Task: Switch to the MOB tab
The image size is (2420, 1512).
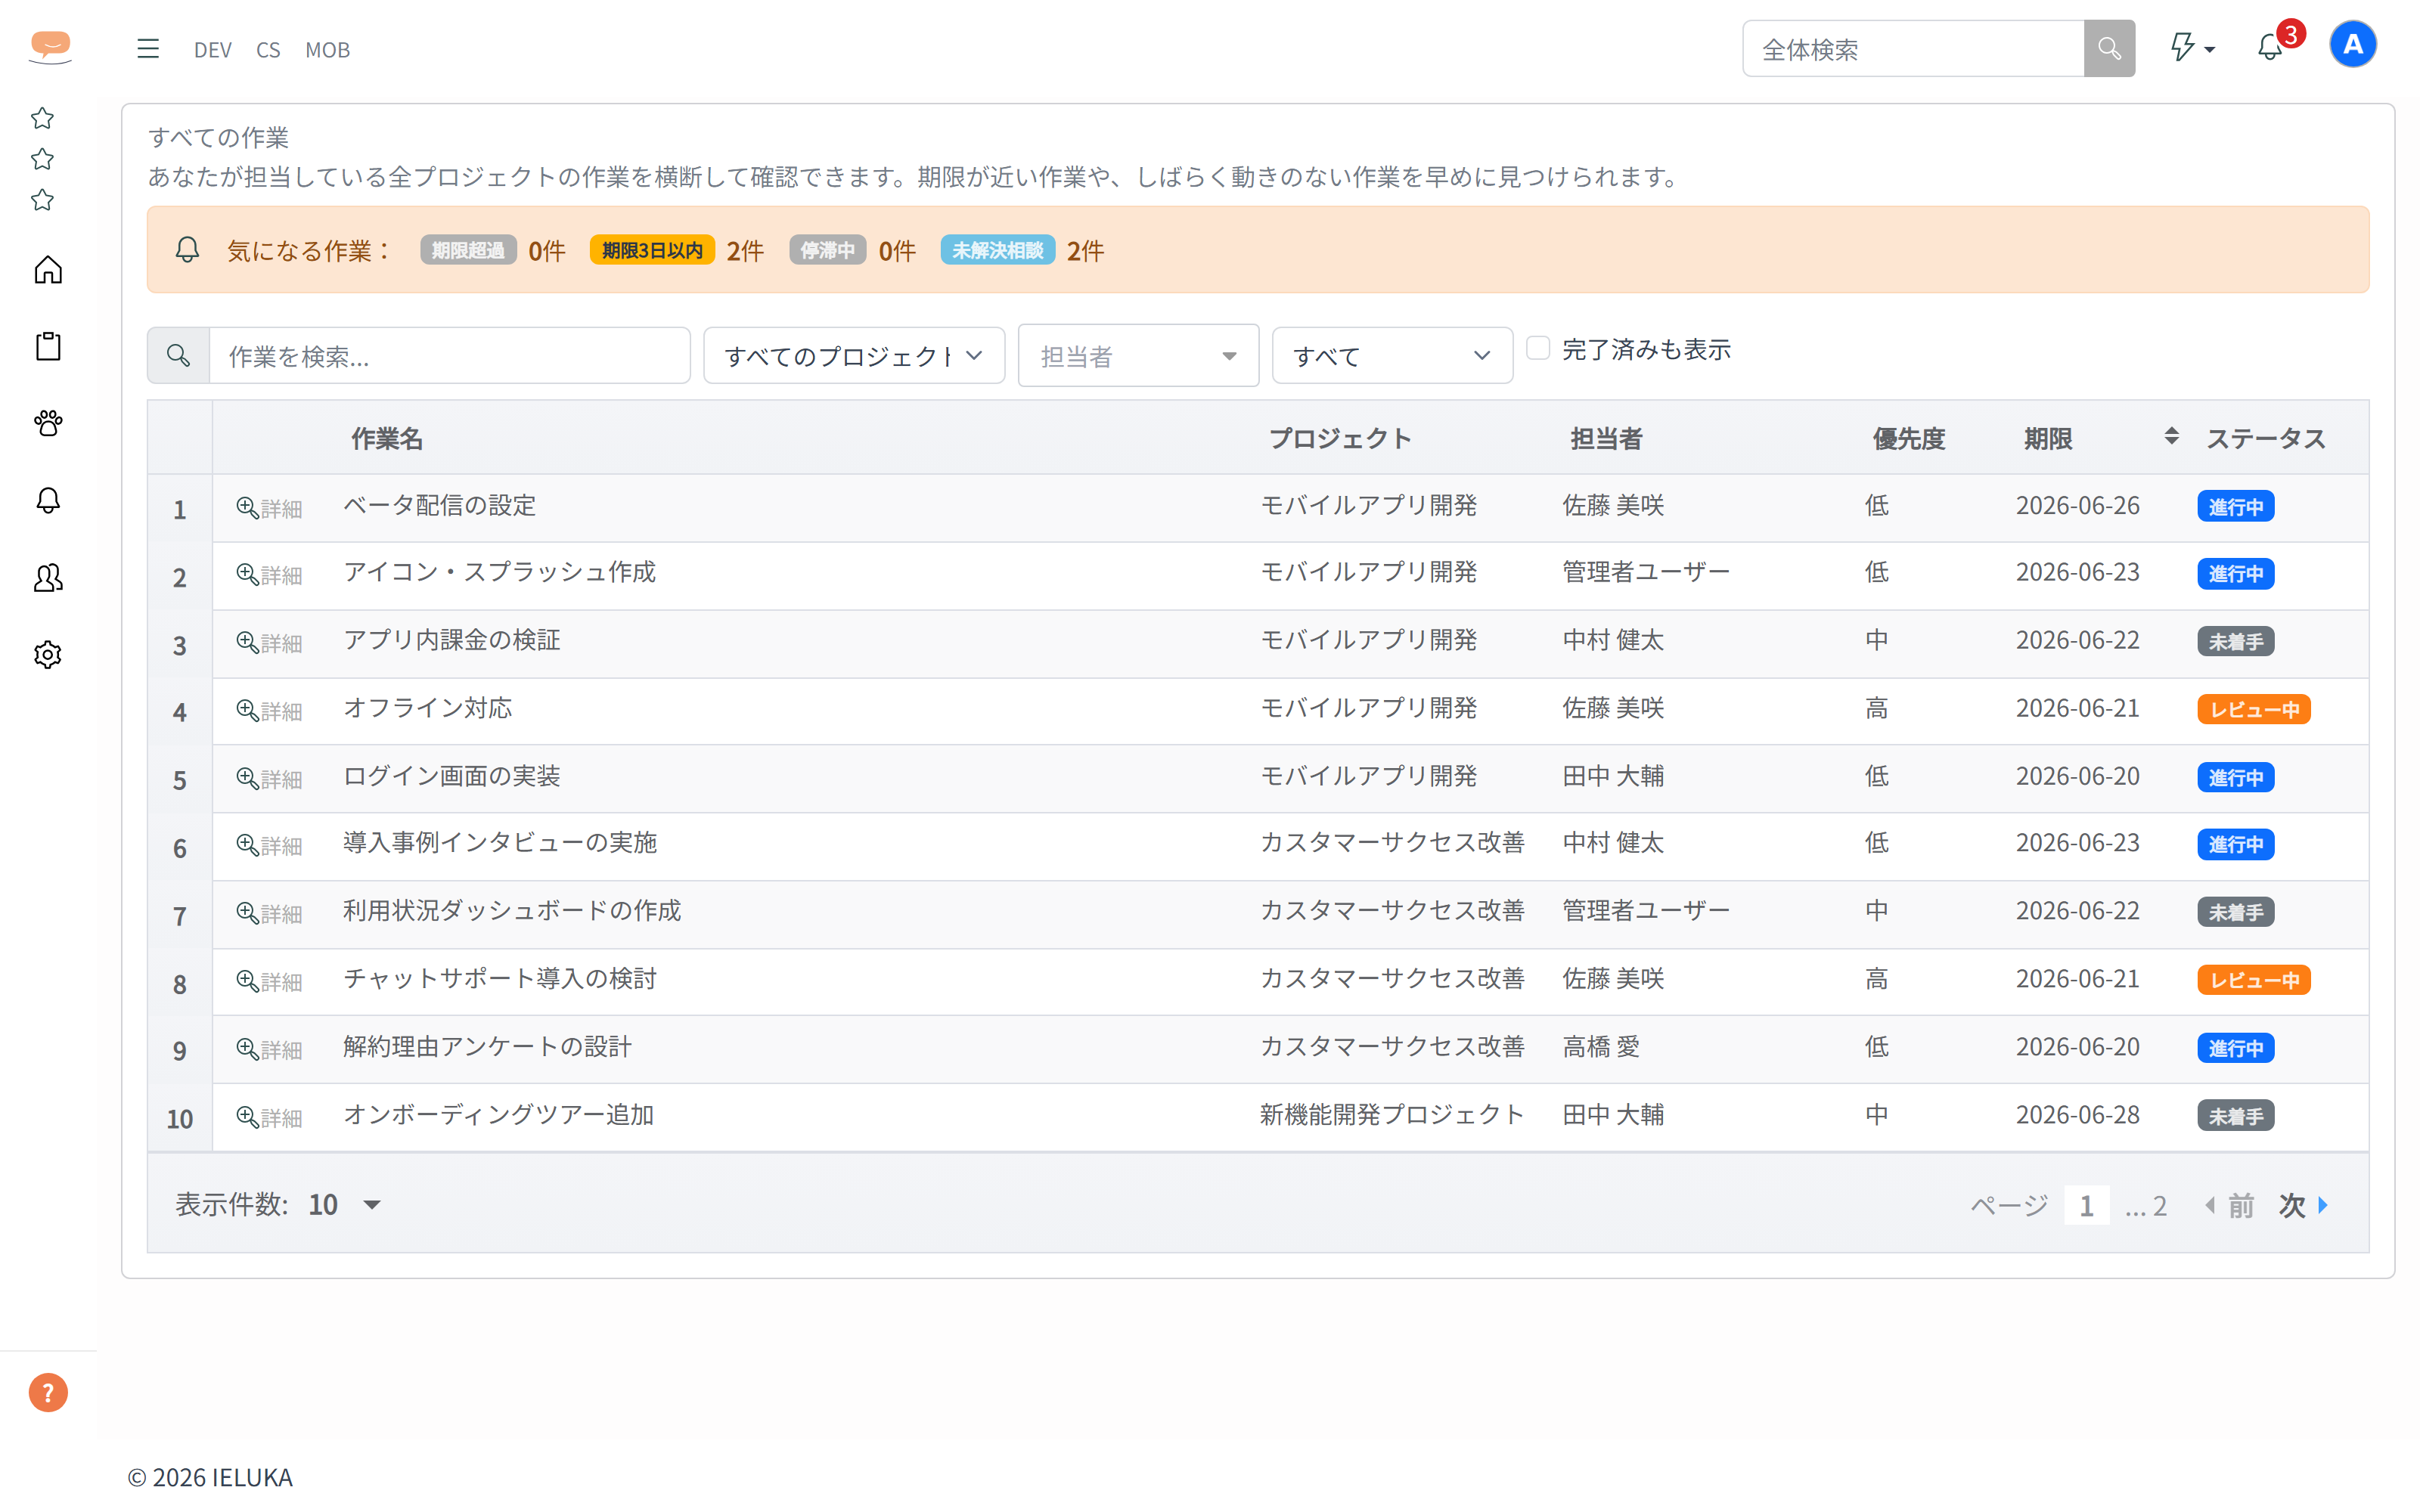Action: tap(327, 49)
